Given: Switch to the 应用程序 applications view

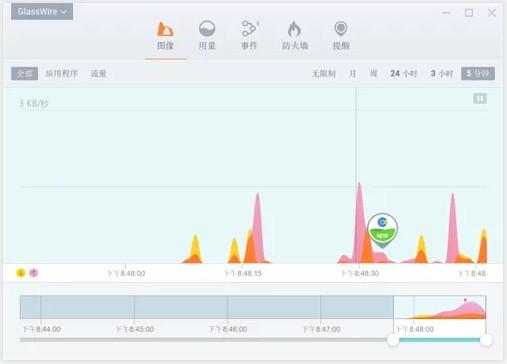Looking at the screenshot, I should click(x=62, y=74).
